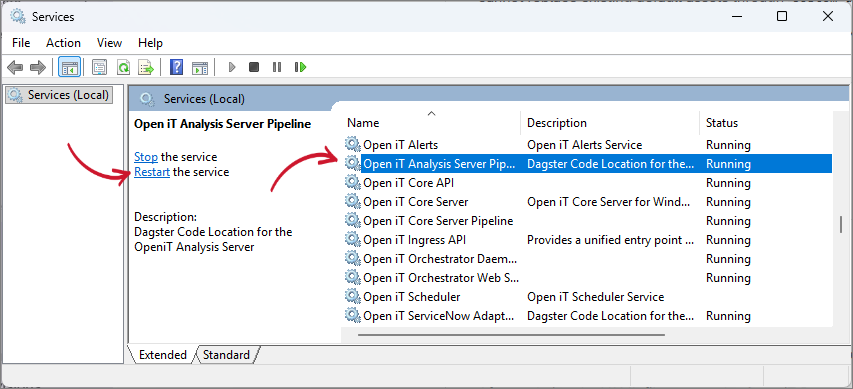Switch to the Extended tab
The height and width of the screenshot is (389, 853).
[162, 355]
